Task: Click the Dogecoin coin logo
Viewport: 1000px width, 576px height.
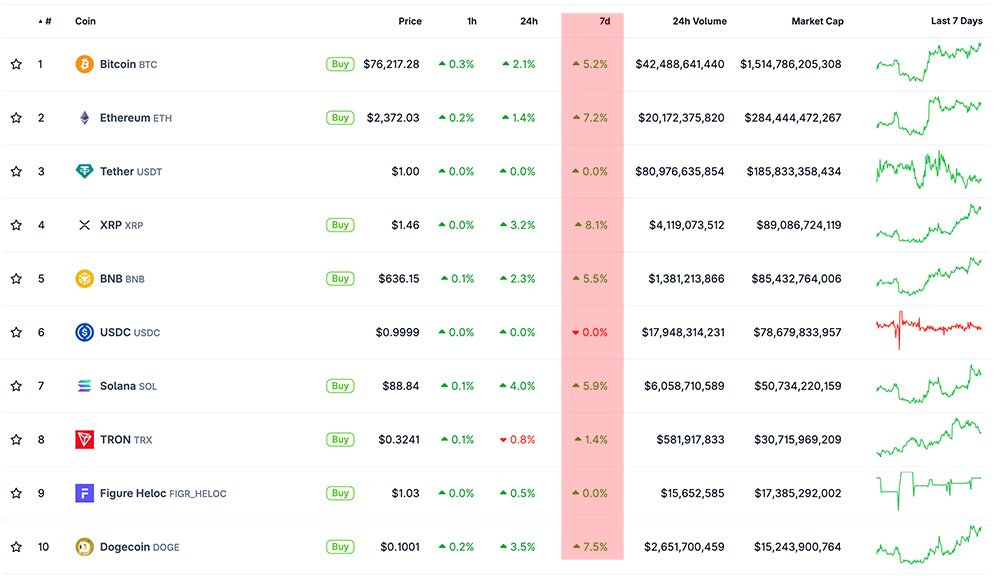Action: coord(85,547)
